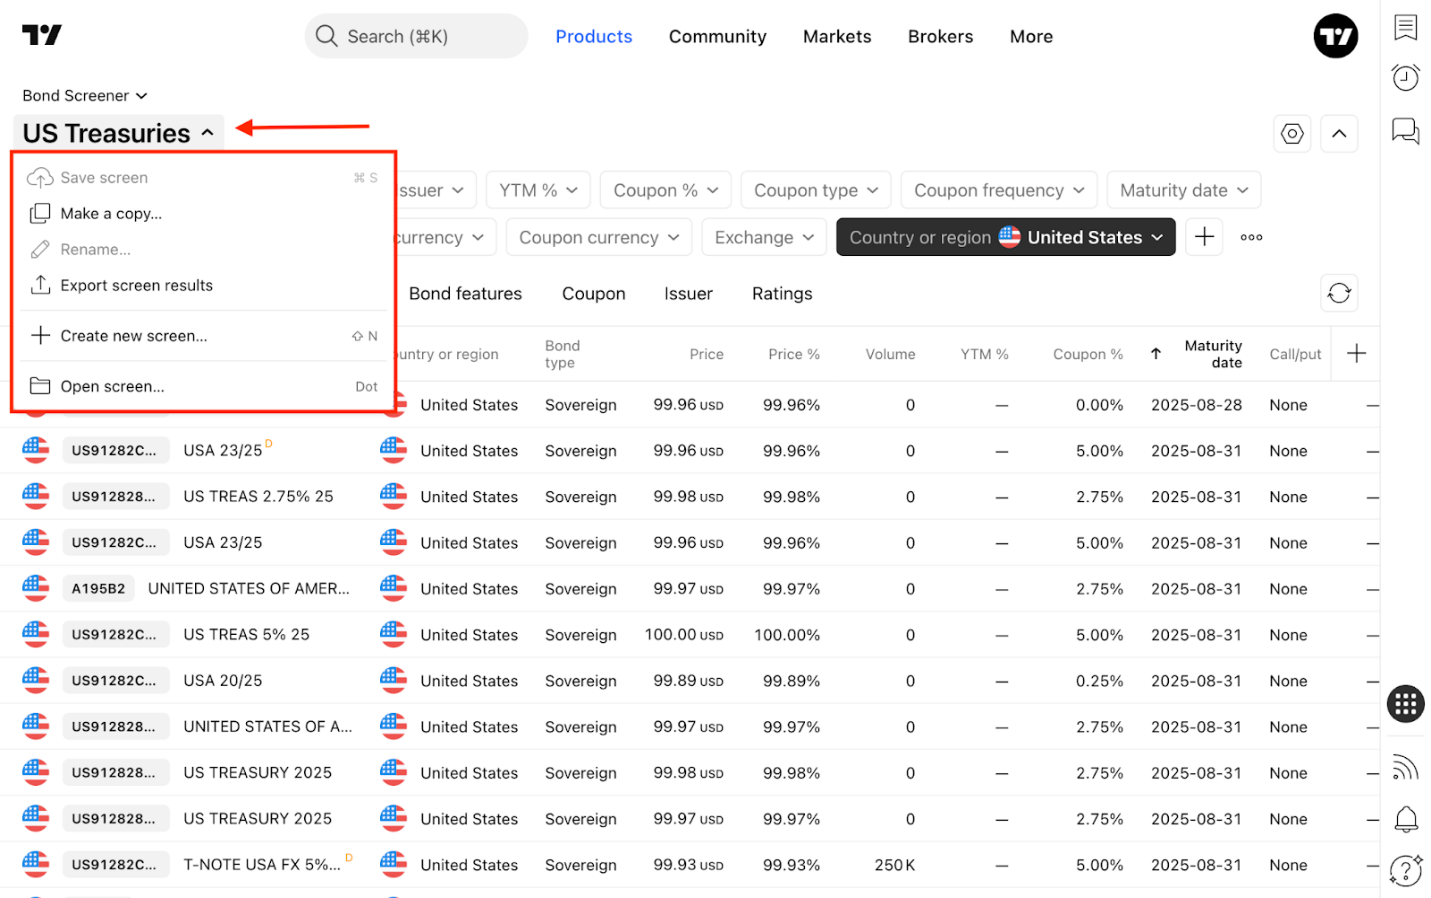Open the USA 20/25 bond name

[222, 680]
